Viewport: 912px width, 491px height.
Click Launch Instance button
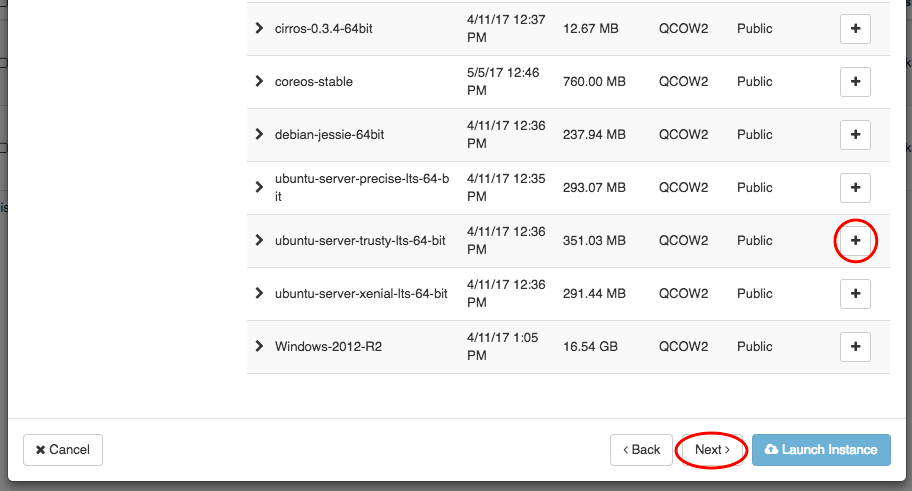819,450
